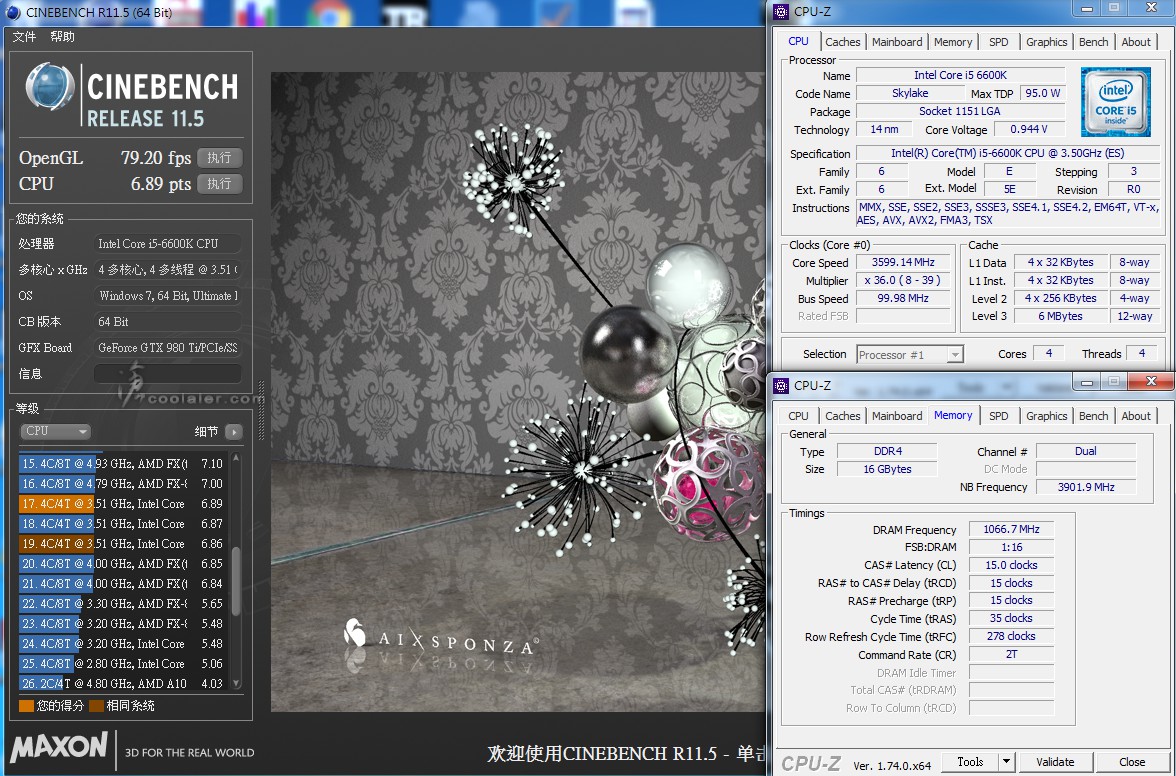Open the Bench tab in the lower CPU-Z window
1176x776 pixels.
coord(1094,416)
